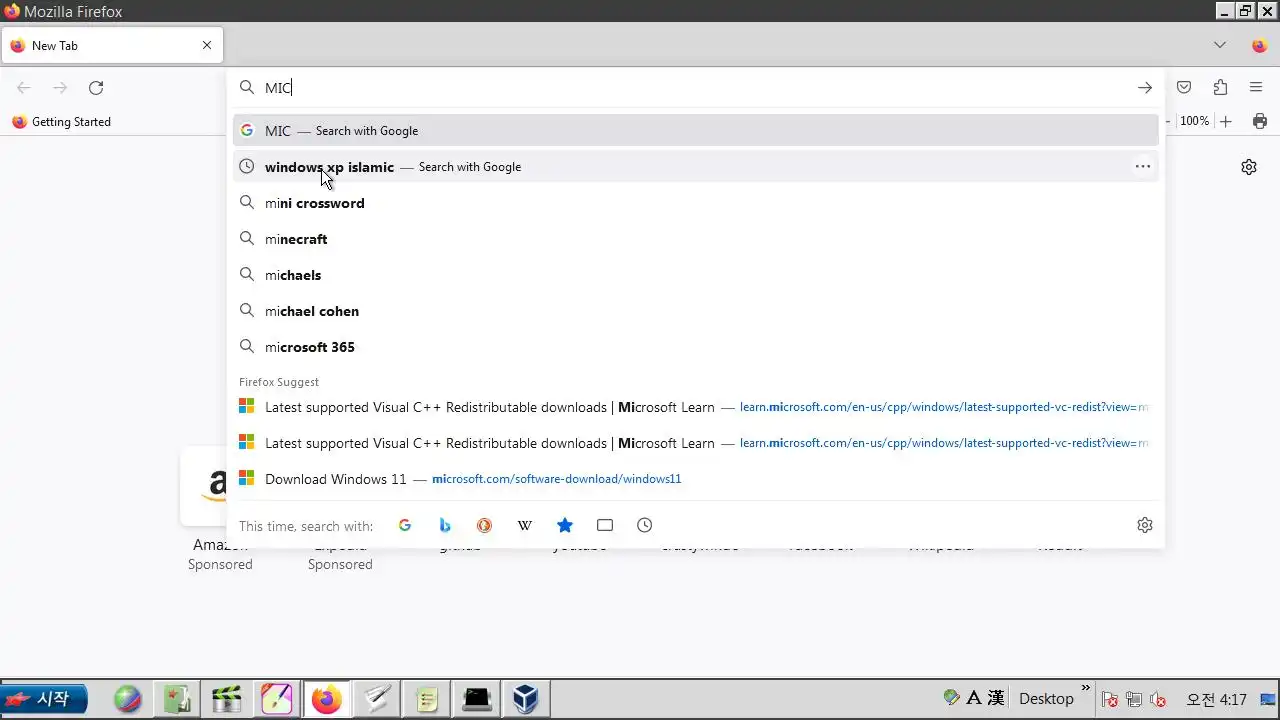
Task: Click the print icon
Action: [x=1260, y=121]
